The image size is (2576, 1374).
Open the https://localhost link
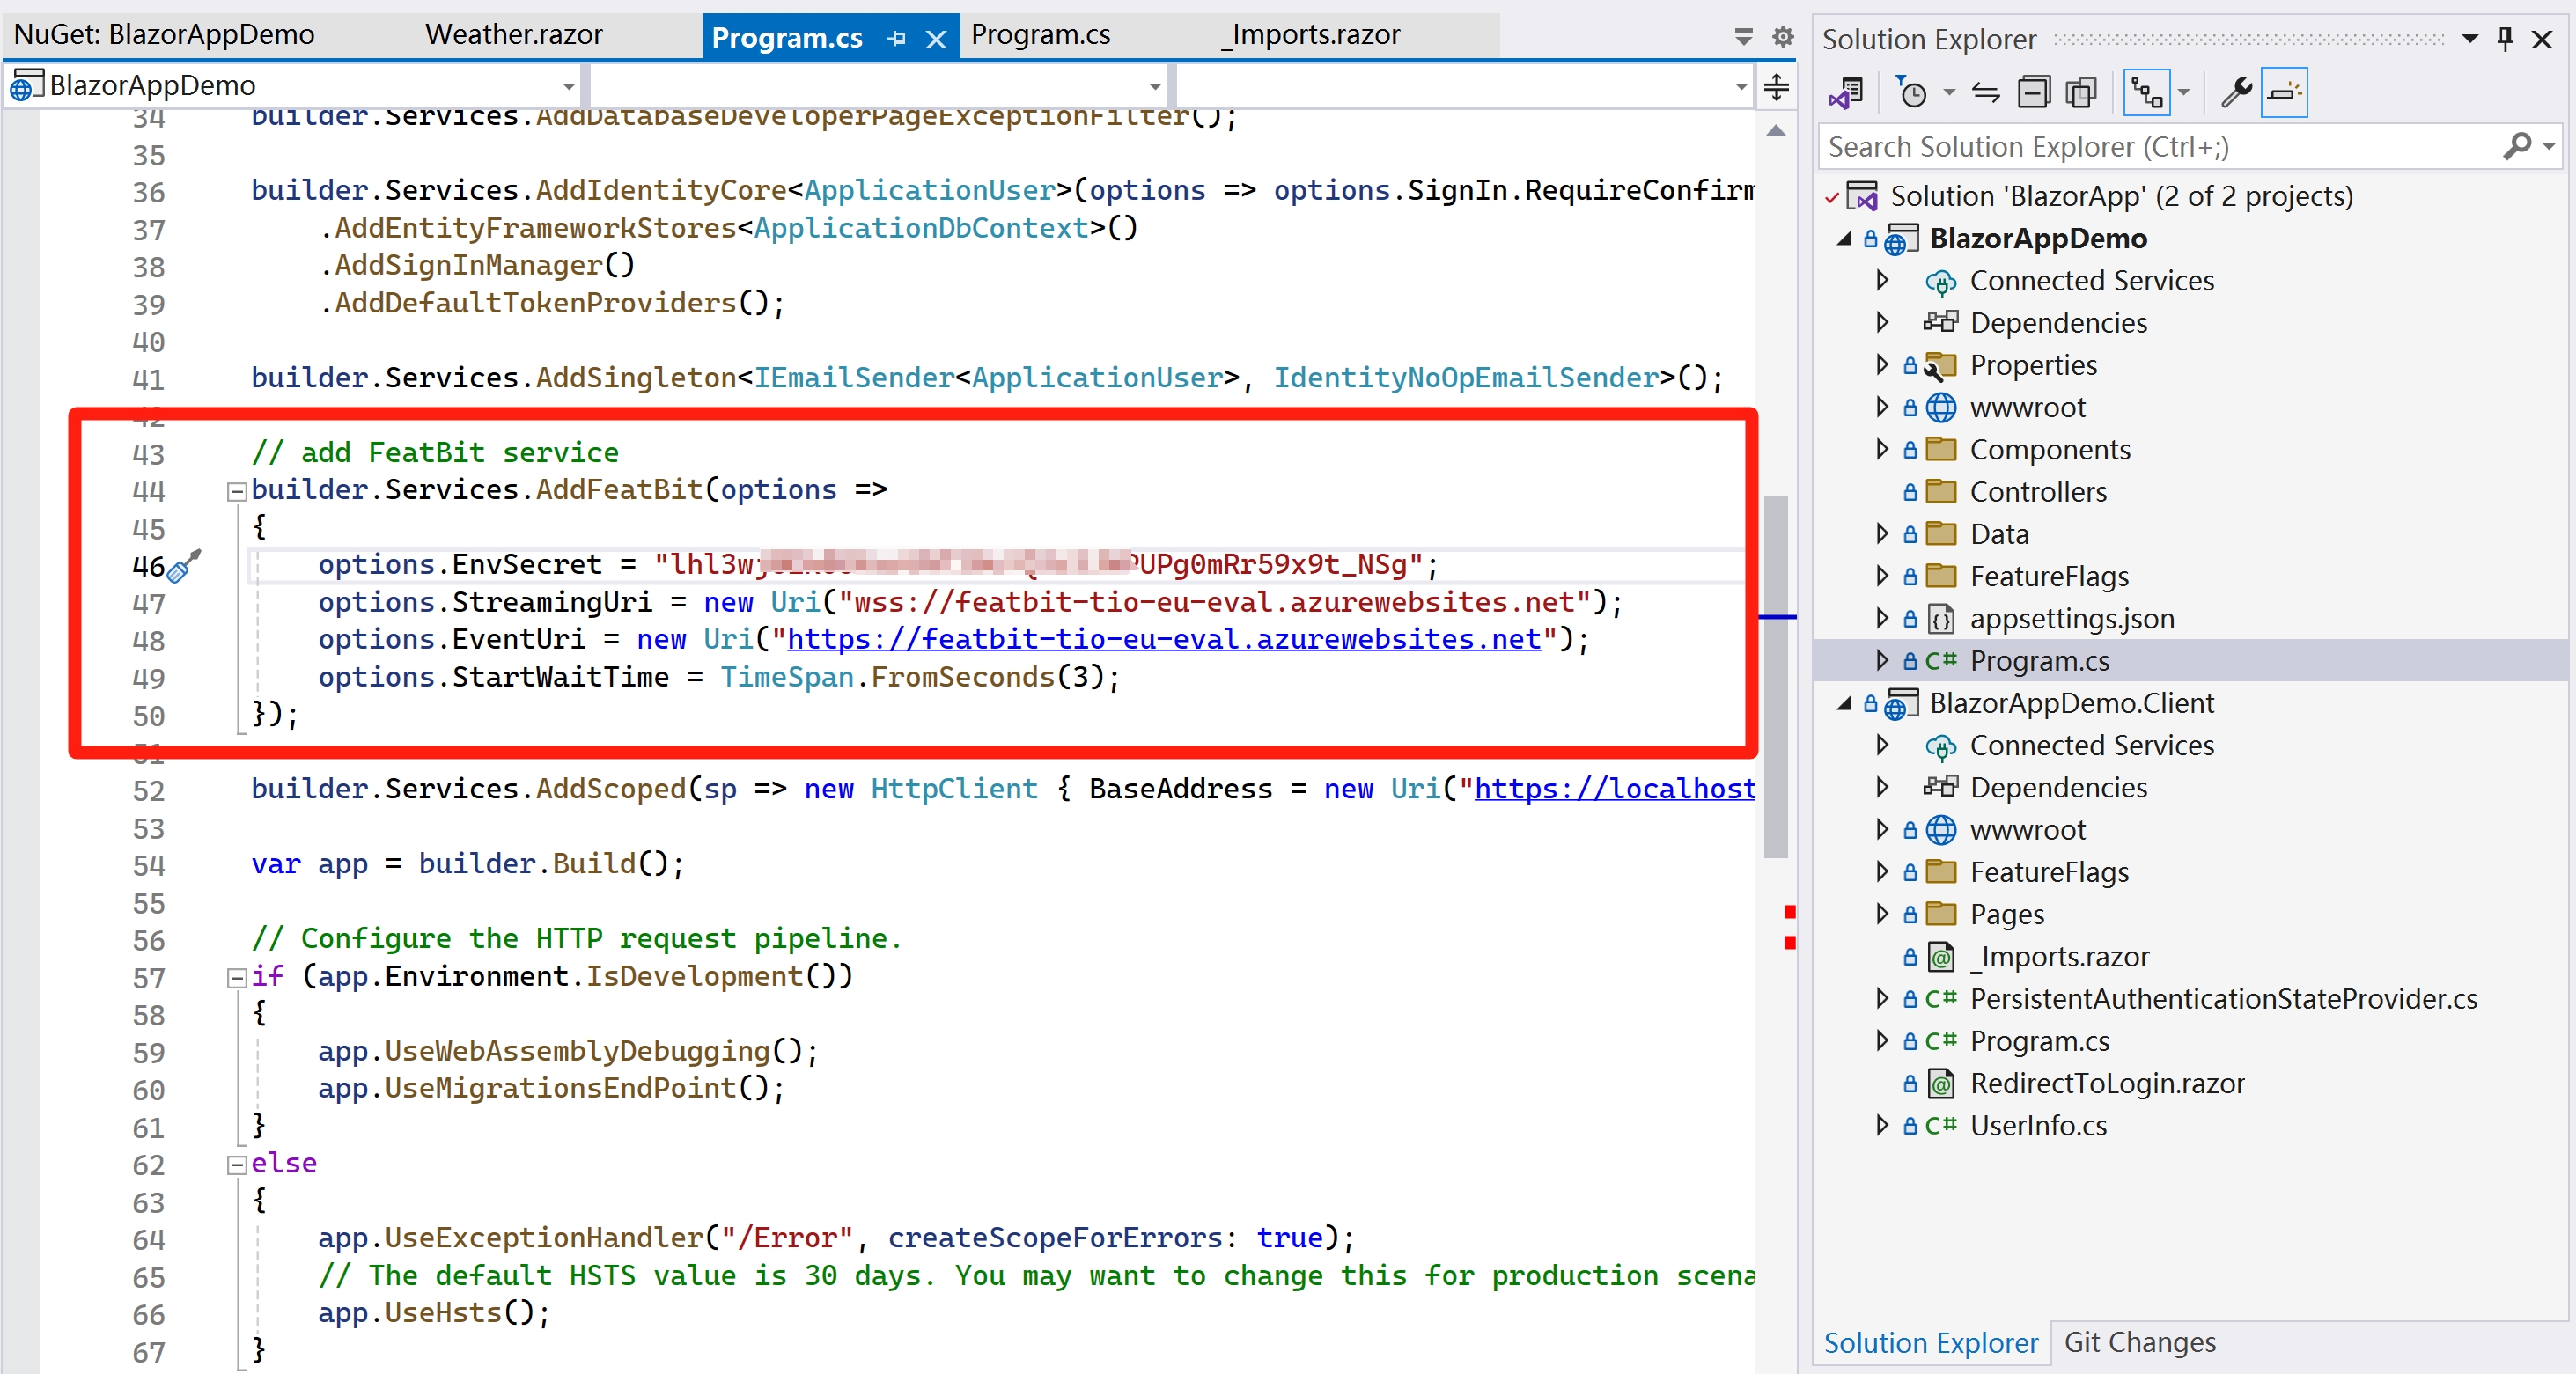coord(1614,789)
